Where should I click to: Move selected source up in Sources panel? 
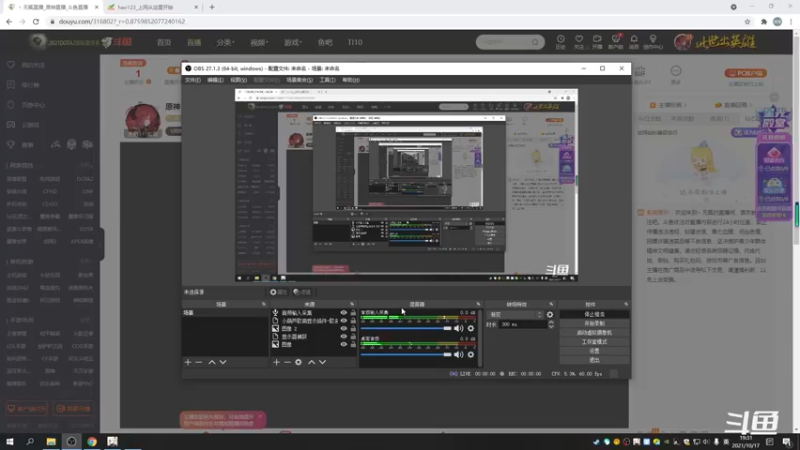[x=311, y=362]
